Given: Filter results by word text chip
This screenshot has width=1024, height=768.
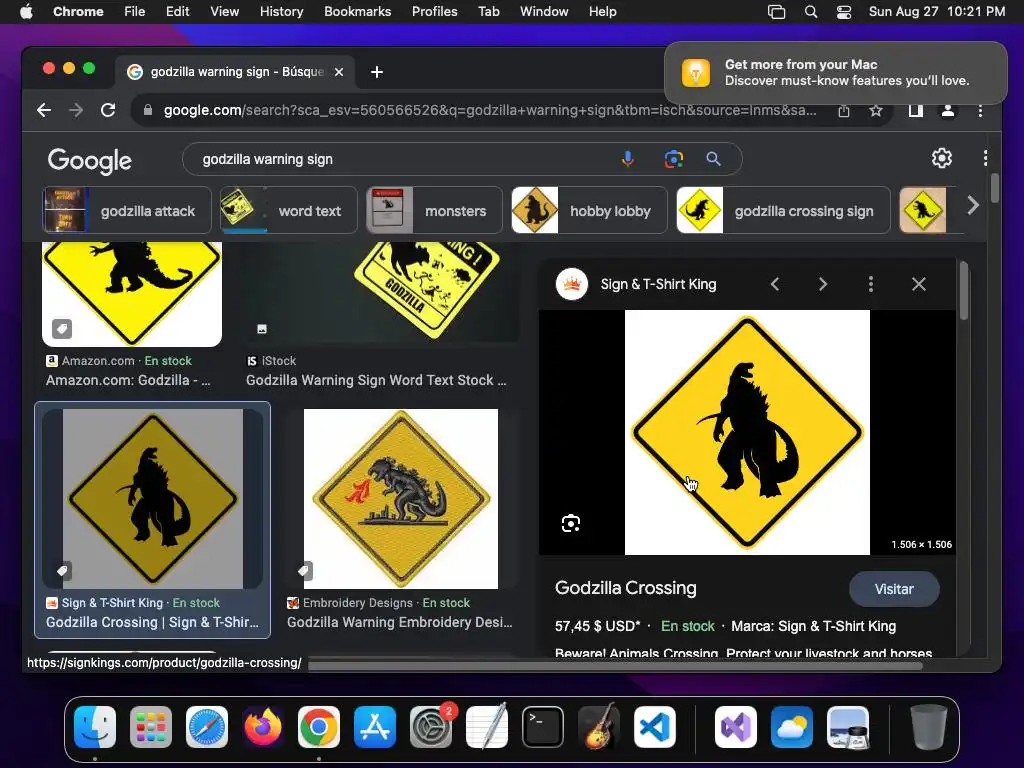Looking at the screenshot, I should pos(289,210).
